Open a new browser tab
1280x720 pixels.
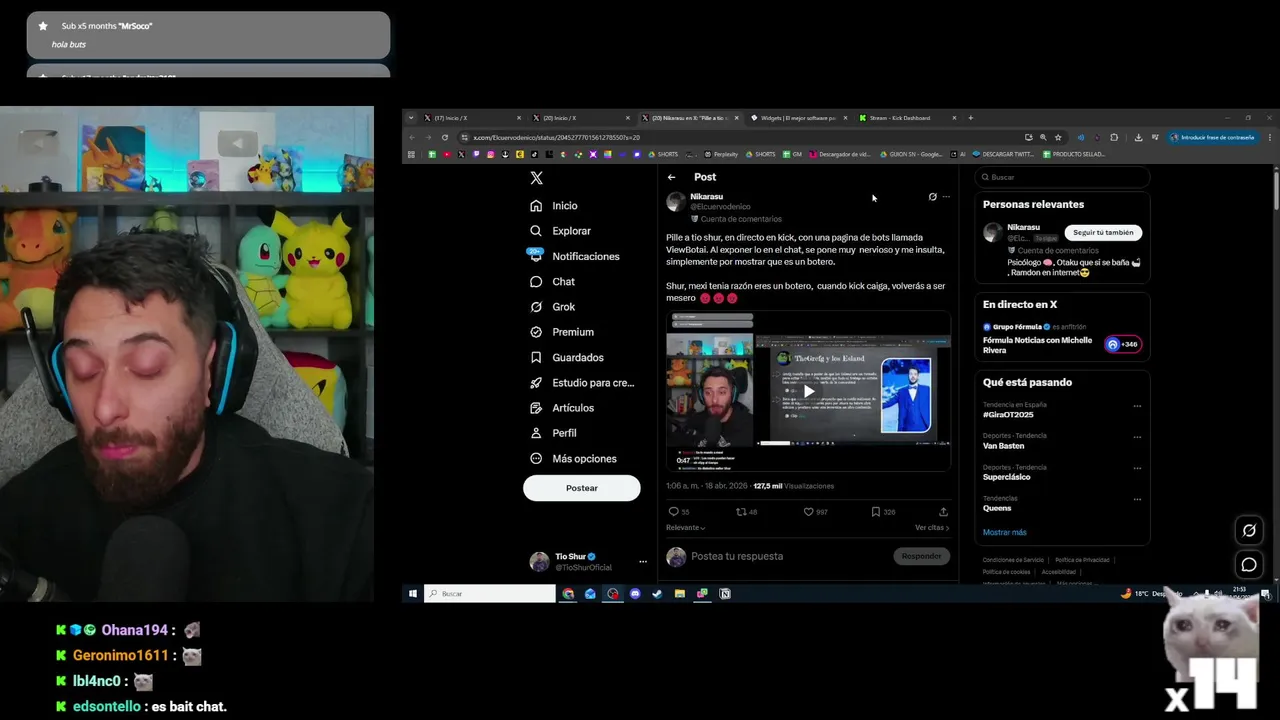pos(970,118)
